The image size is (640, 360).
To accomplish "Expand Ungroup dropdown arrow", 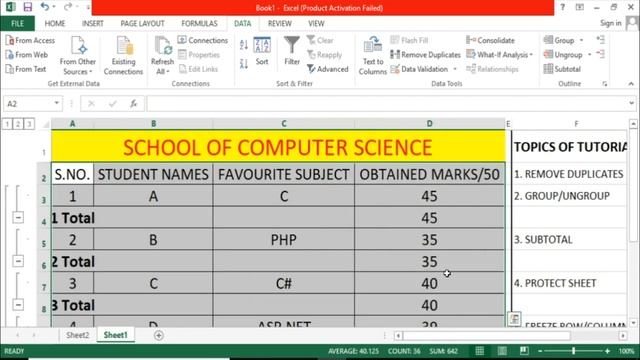I will [589, 55].
